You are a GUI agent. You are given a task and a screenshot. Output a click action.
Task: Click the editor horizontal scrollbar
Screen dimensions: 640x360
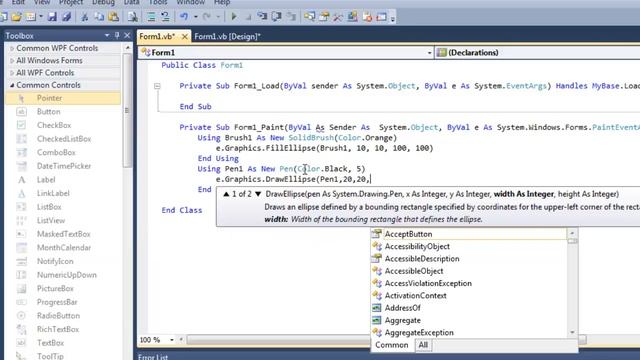pyautogui.click(x=278, y=340)
